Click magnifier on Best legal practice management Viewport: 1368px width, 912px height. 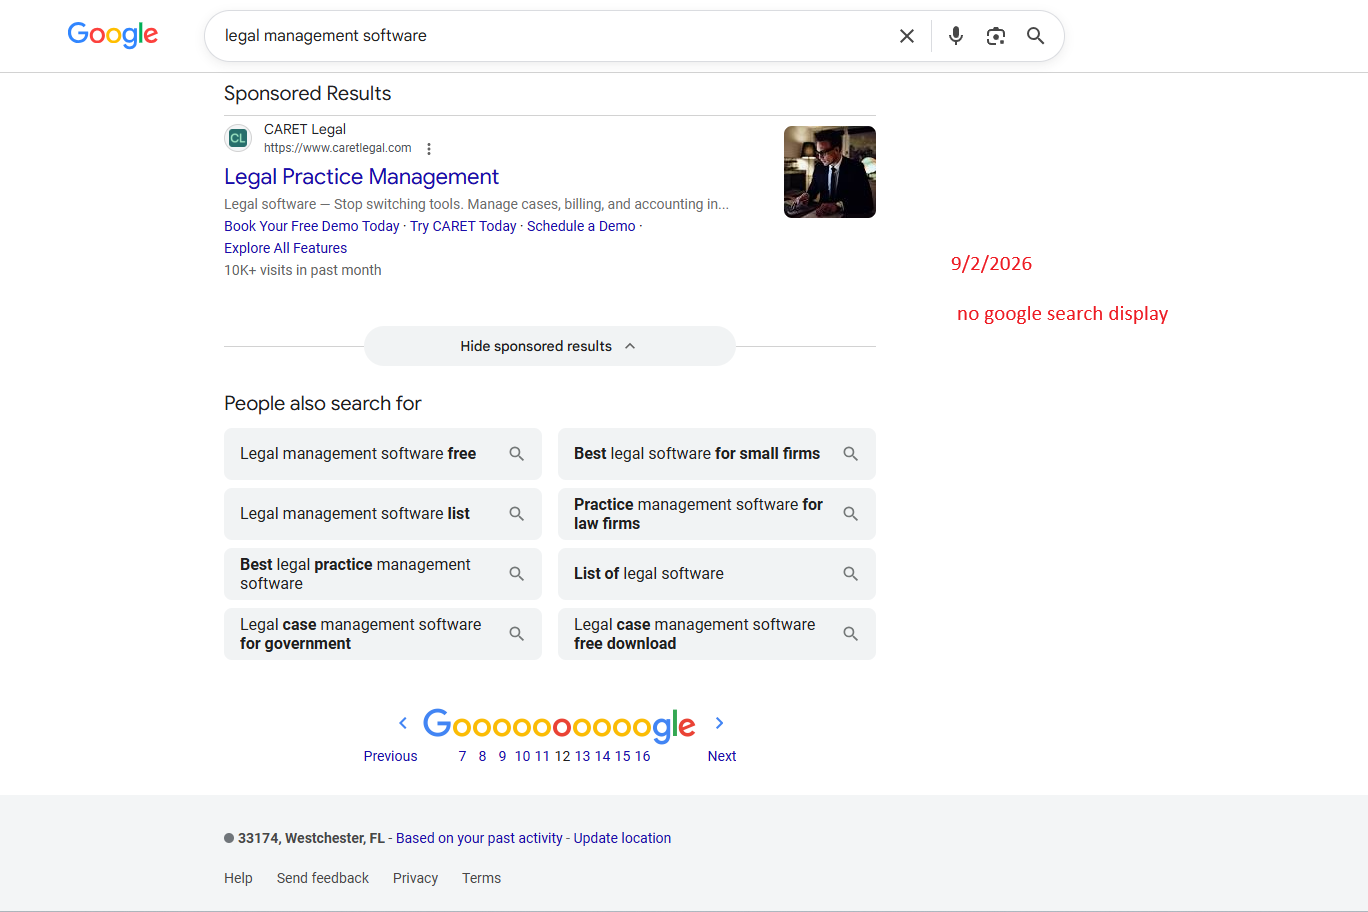(517, 574)
